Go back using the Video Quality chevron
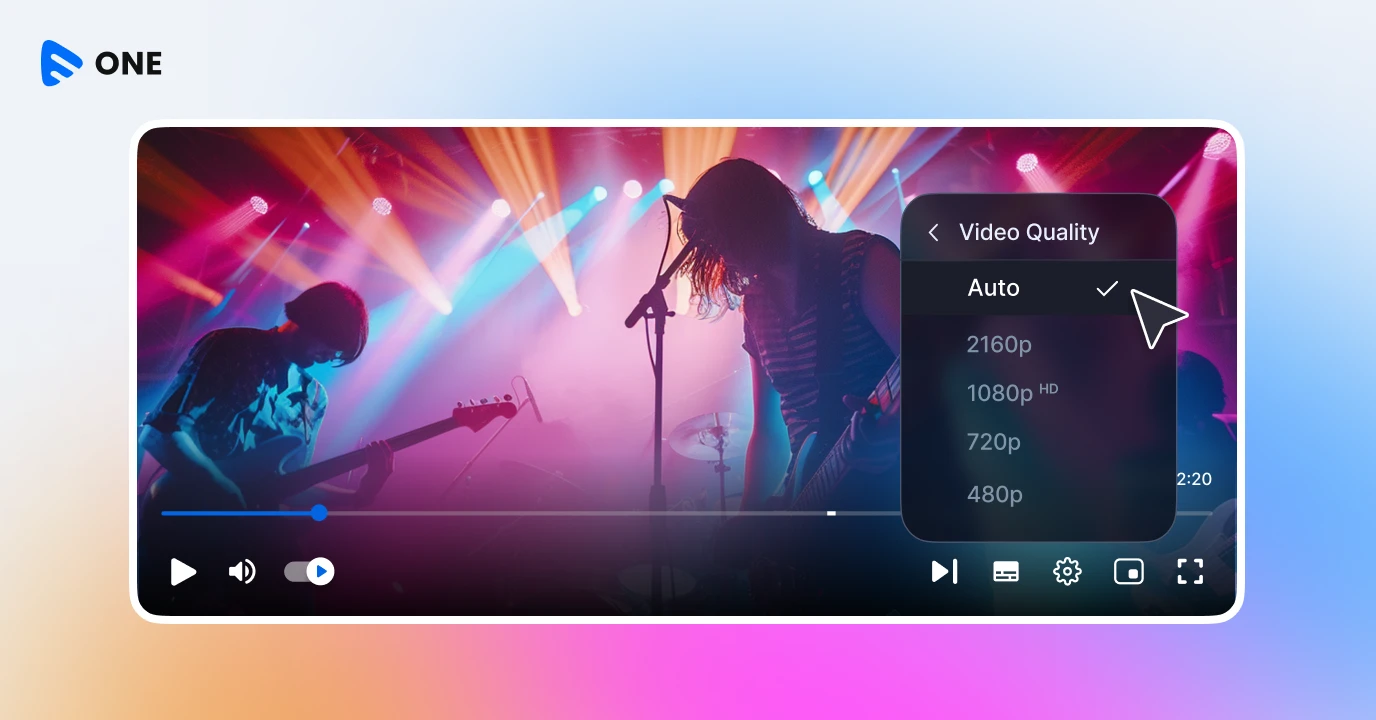 coord(933,233)
